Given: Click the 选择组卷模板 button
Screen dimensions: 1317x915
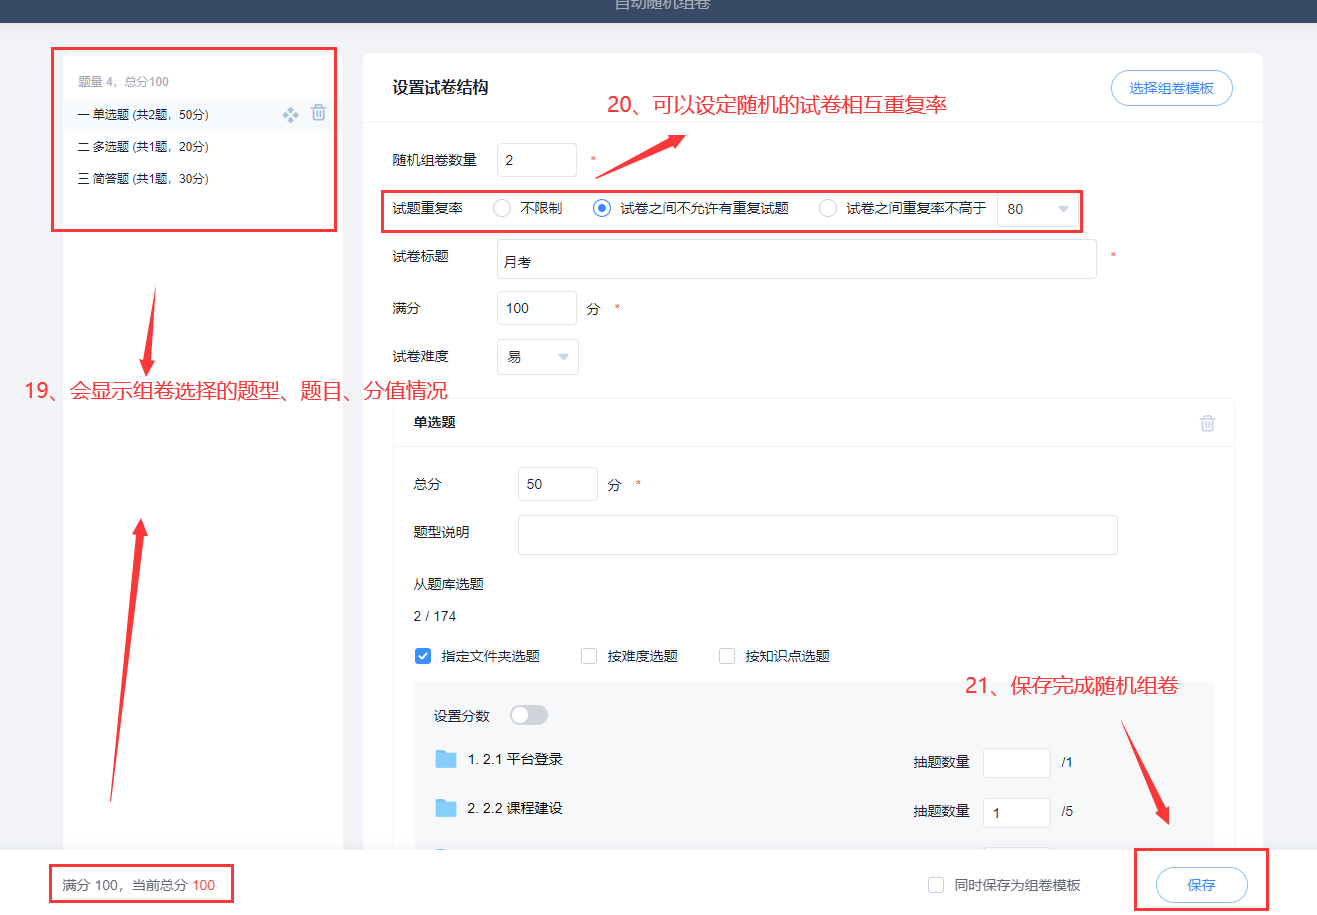Looking at the screenshot, I should coord(1171,88).
